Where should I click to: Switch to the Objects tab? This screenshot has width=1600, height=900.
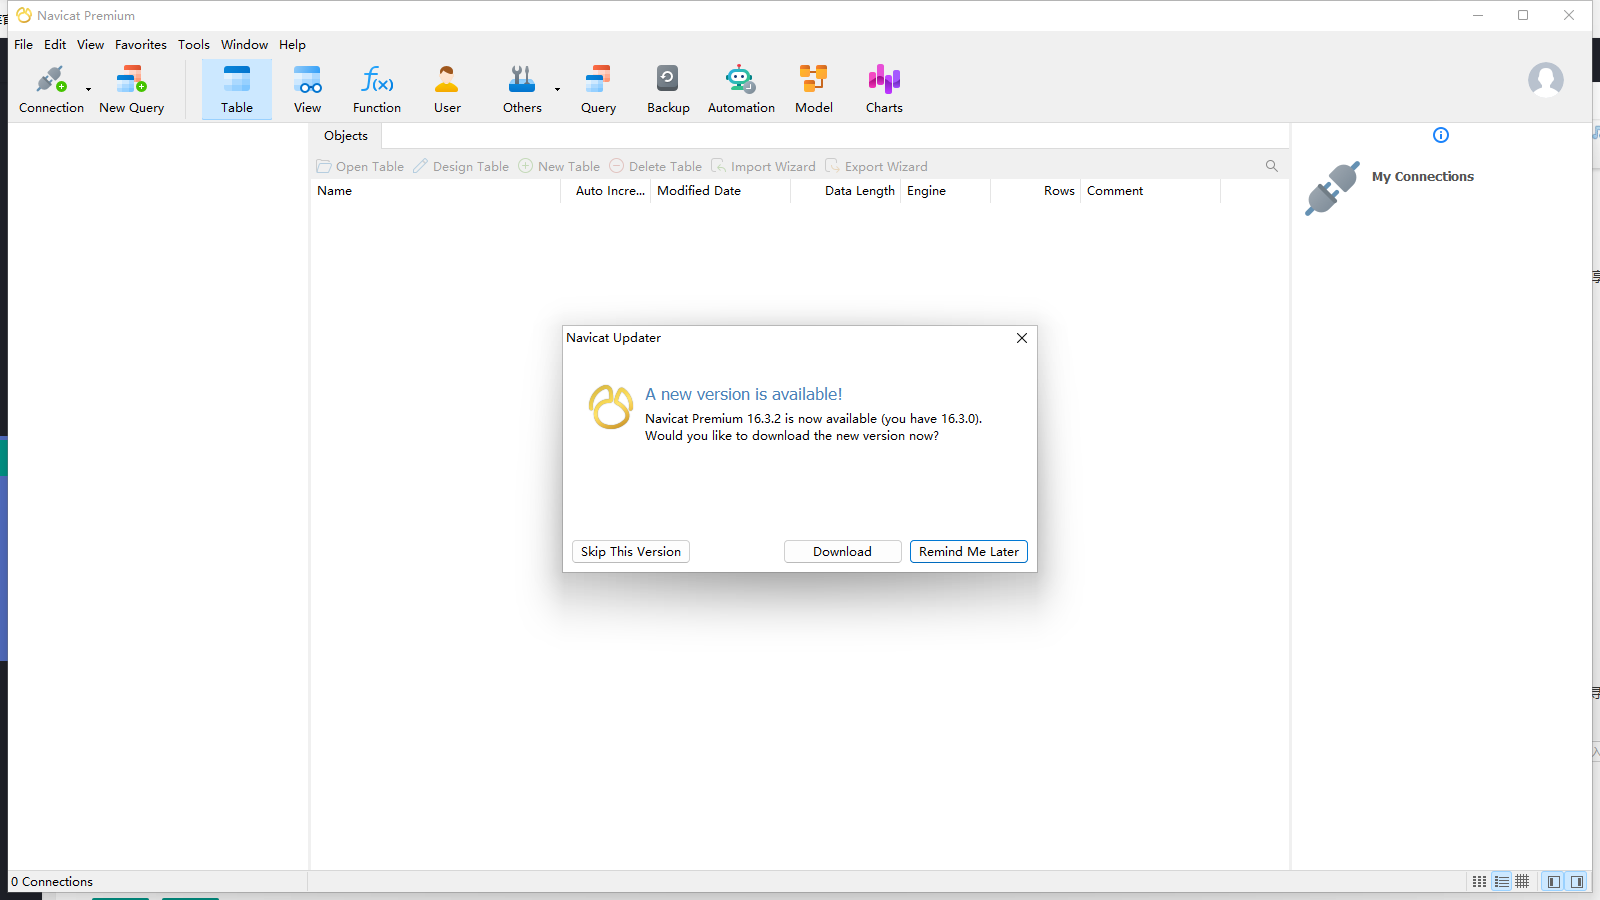coord(346,136)
